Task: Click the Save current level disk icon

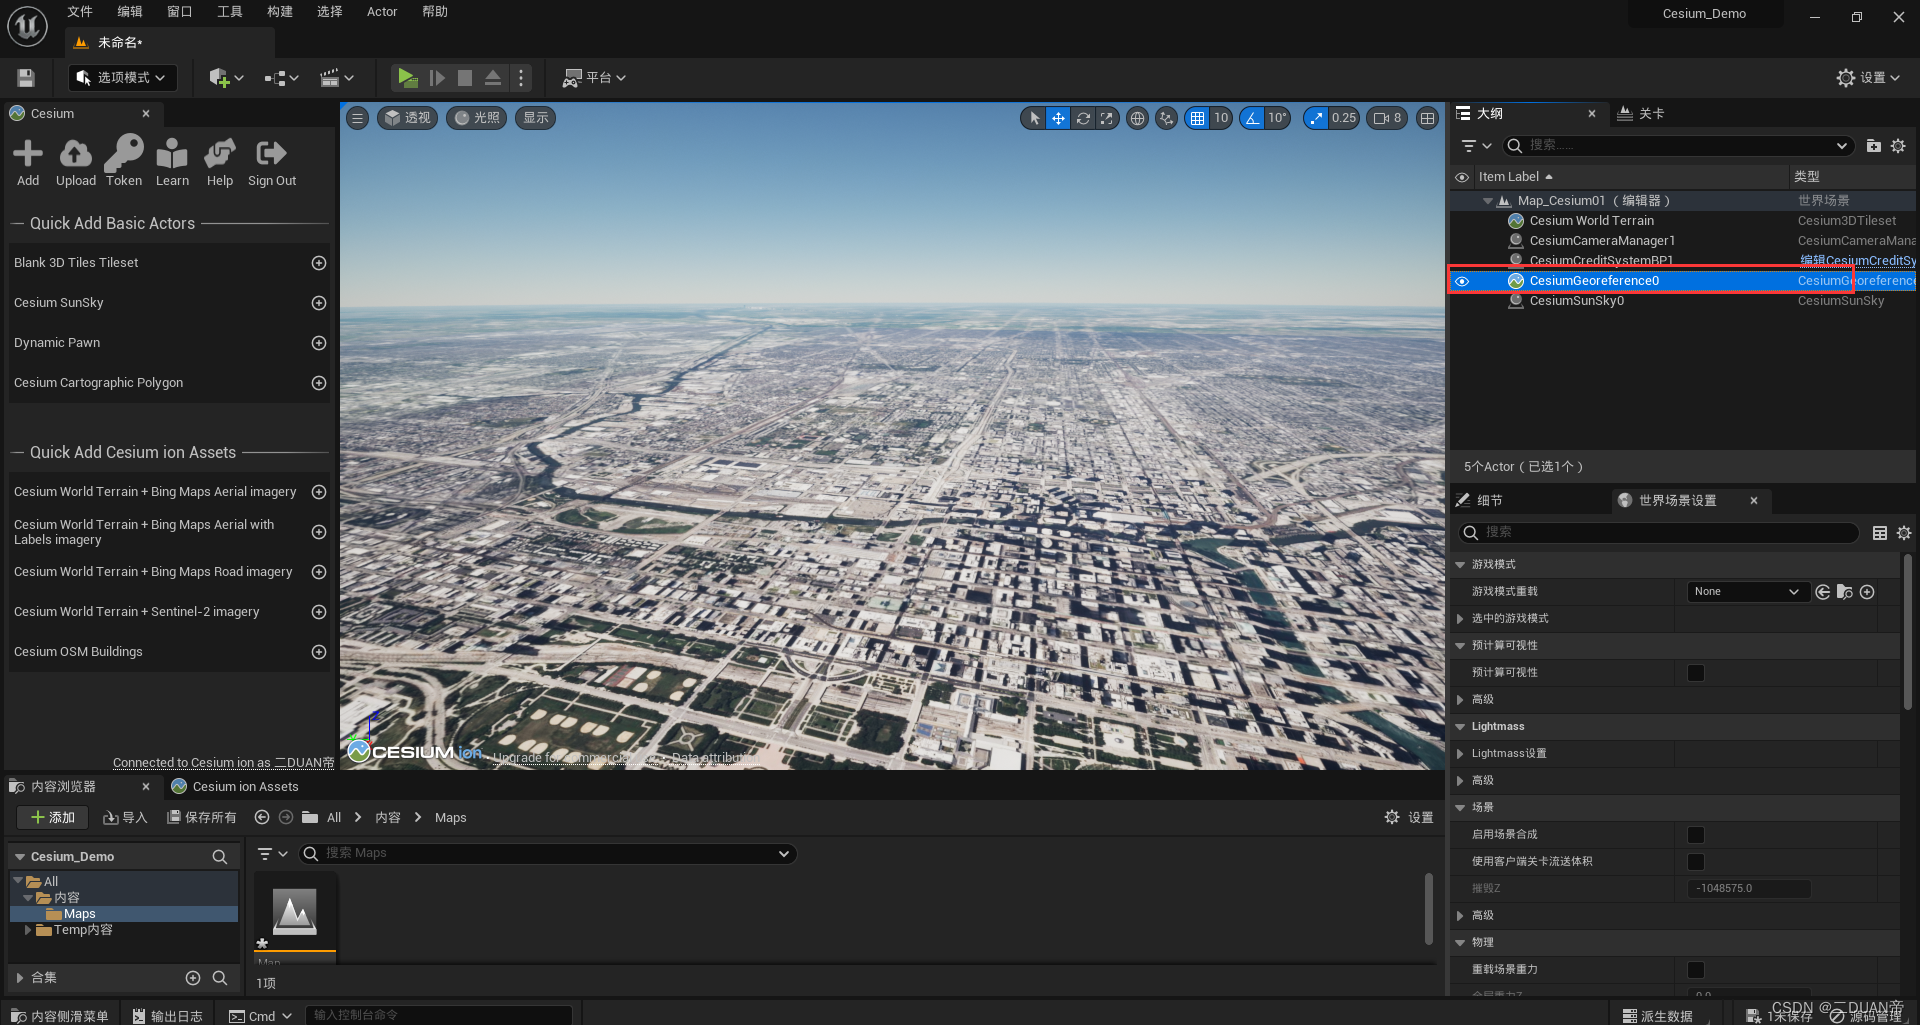Action: click(24, 77)
